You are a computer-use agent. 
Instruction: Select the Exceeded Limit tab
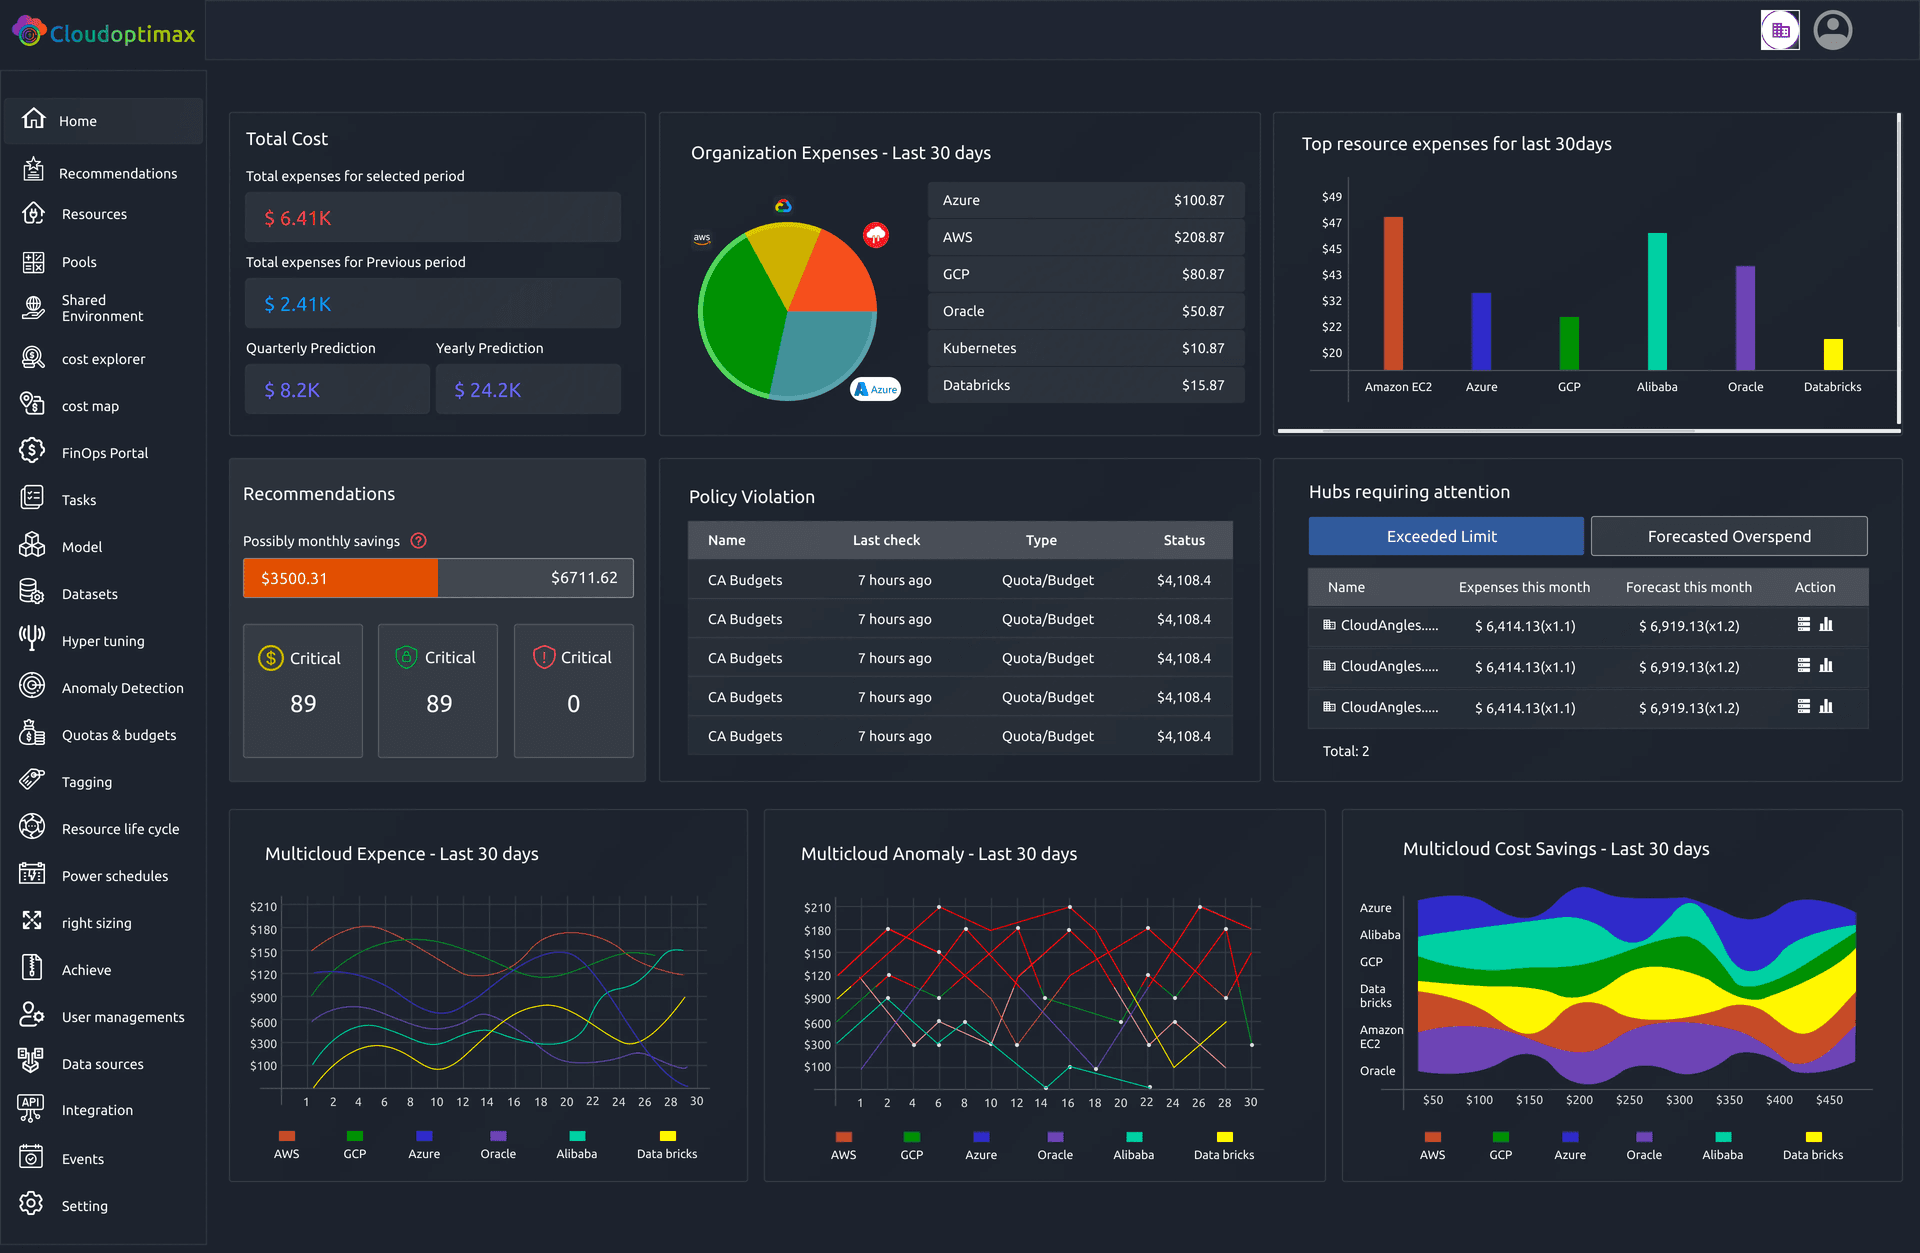(x=1445, y=537)
